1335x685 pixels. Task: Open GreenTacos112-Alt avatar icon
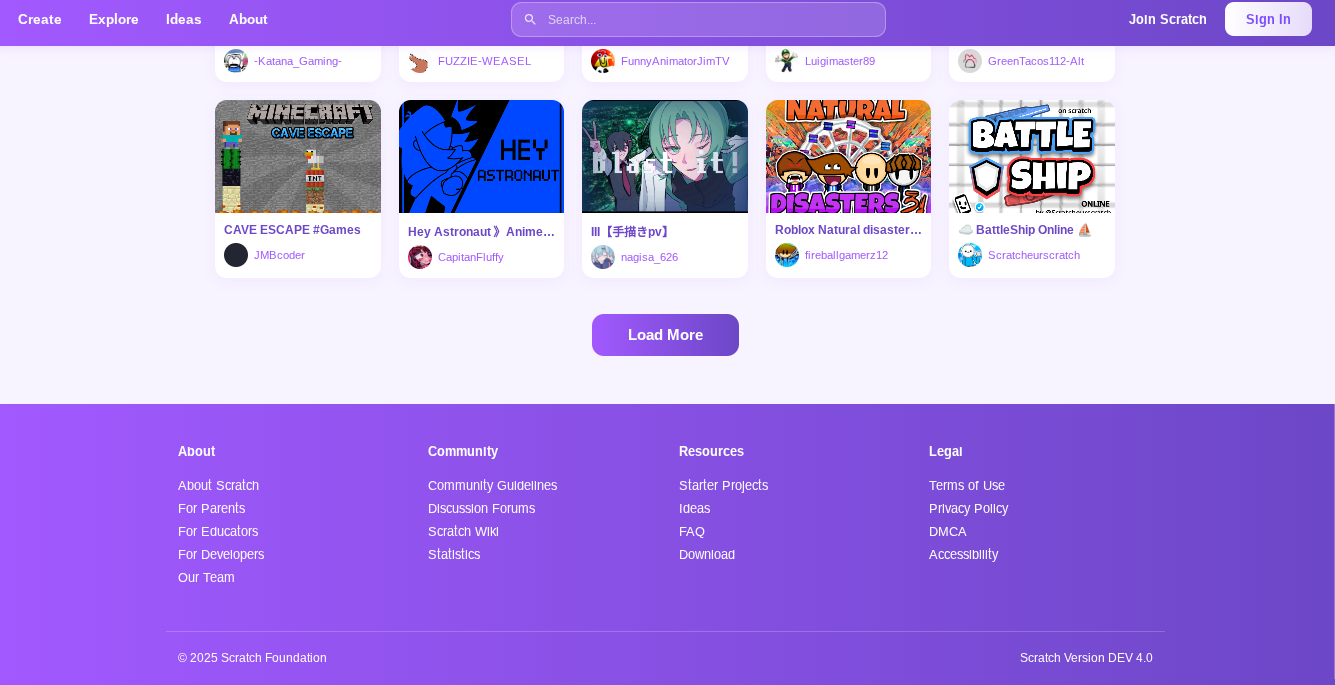(970, 61)
